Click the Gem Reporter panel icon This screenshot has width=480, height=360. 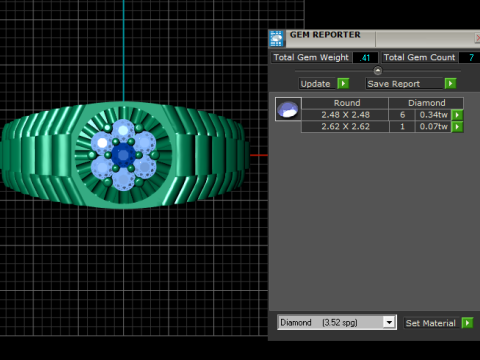pyautogui.click(x=276, y=38)
